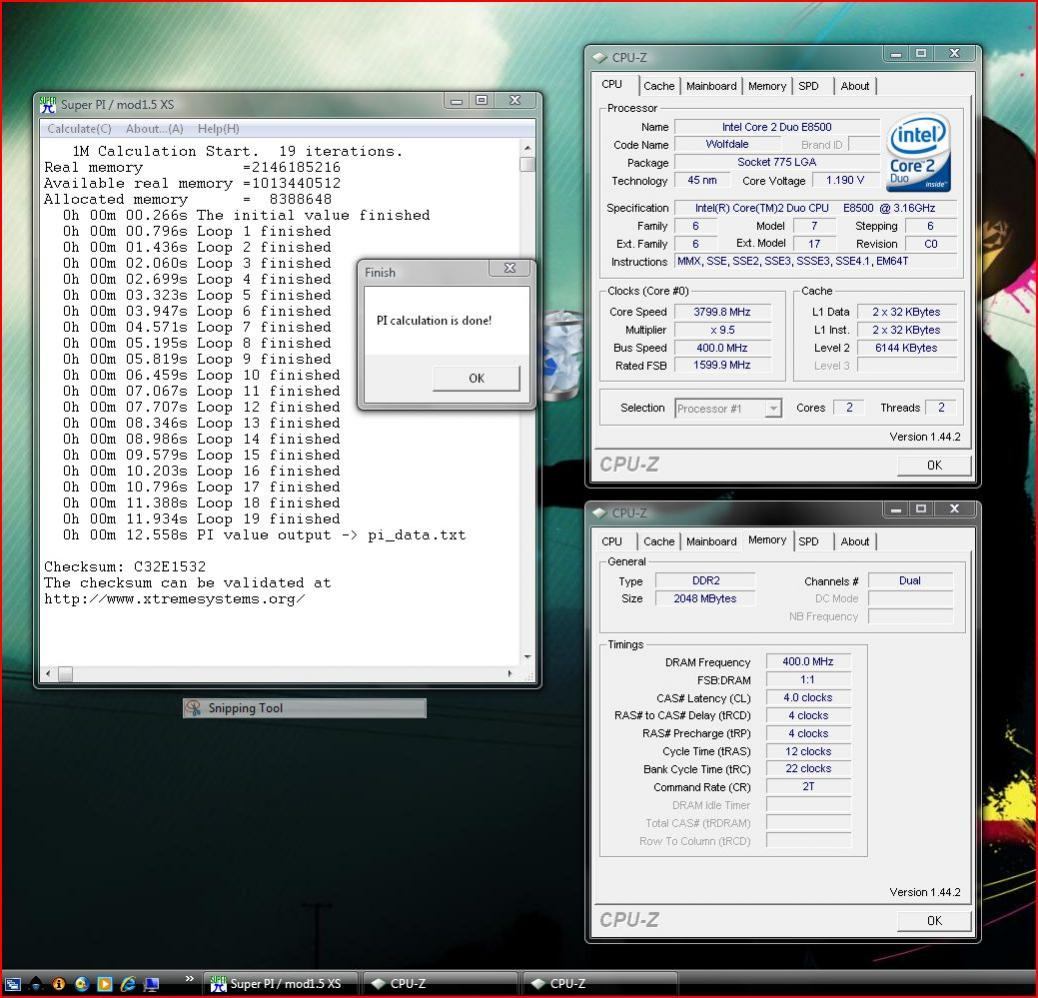Click the vertical scrollbar thumb in Super PI
1038x998 pixels.
tap(527, 164)
